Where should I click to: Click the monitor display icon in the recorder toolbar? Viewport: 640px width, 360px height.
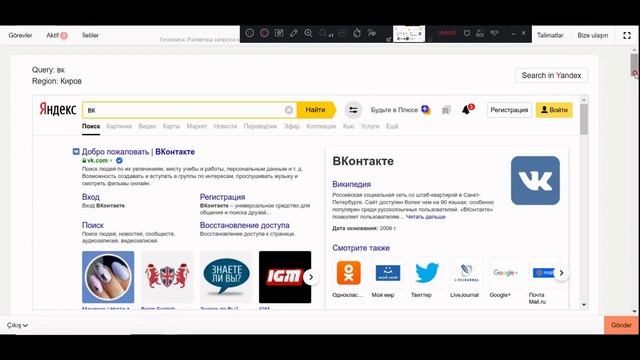point(495,33)
